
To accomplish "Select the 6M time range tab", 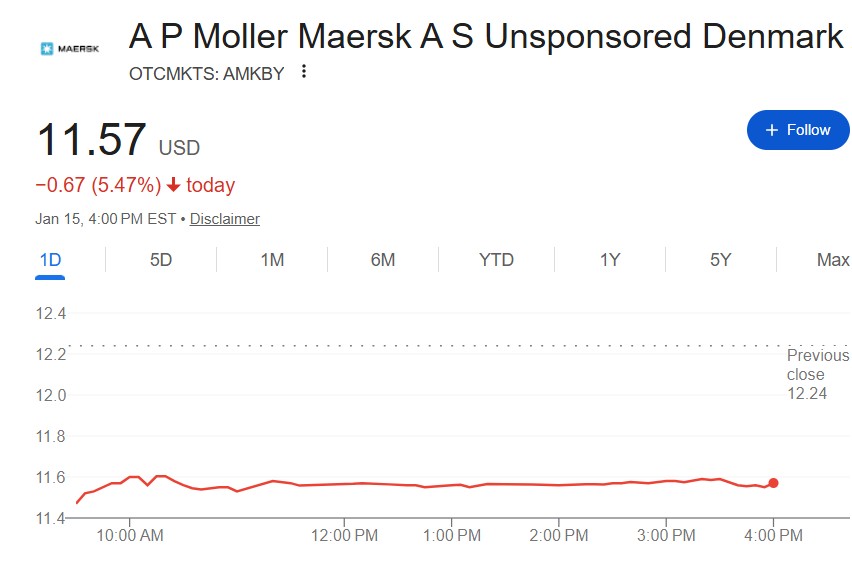I will click(x=383, y=260).
